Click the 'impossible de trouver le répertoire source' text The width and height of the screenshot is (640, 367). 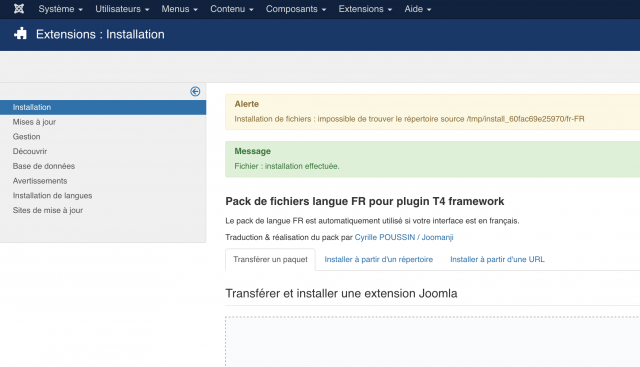click(x=391, y=119)
